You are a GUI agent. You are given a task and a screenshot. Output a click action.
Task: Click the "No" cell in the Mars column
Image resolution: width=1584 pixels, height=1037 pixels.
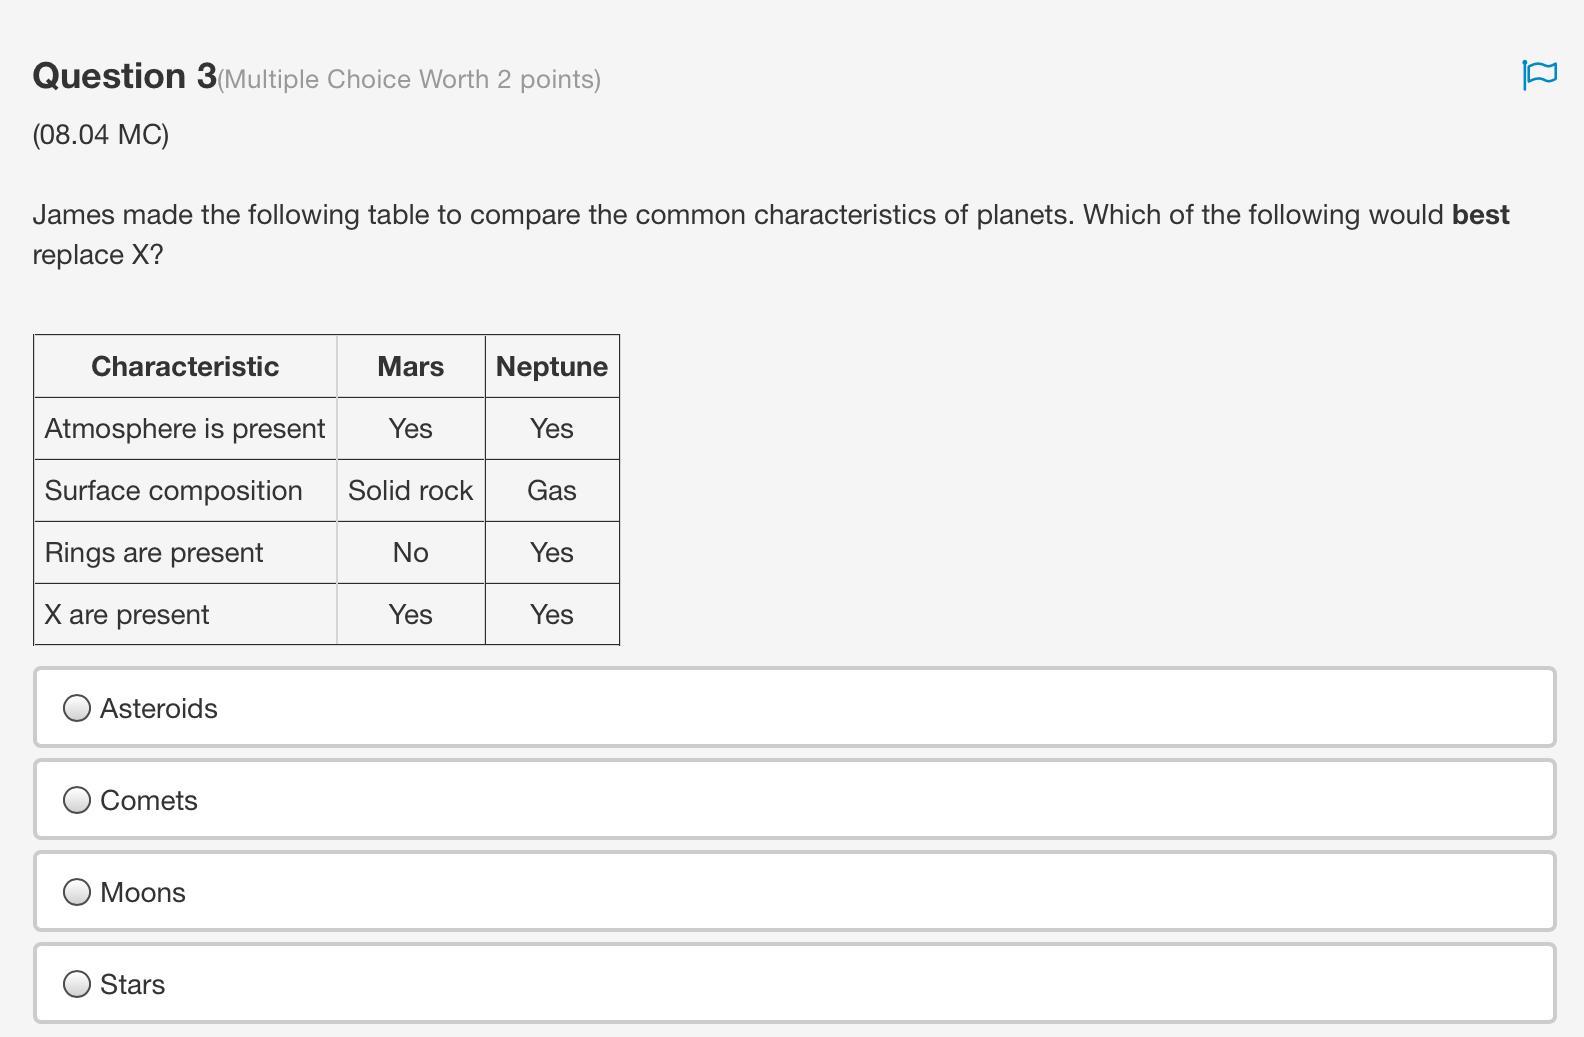point(410,552)
